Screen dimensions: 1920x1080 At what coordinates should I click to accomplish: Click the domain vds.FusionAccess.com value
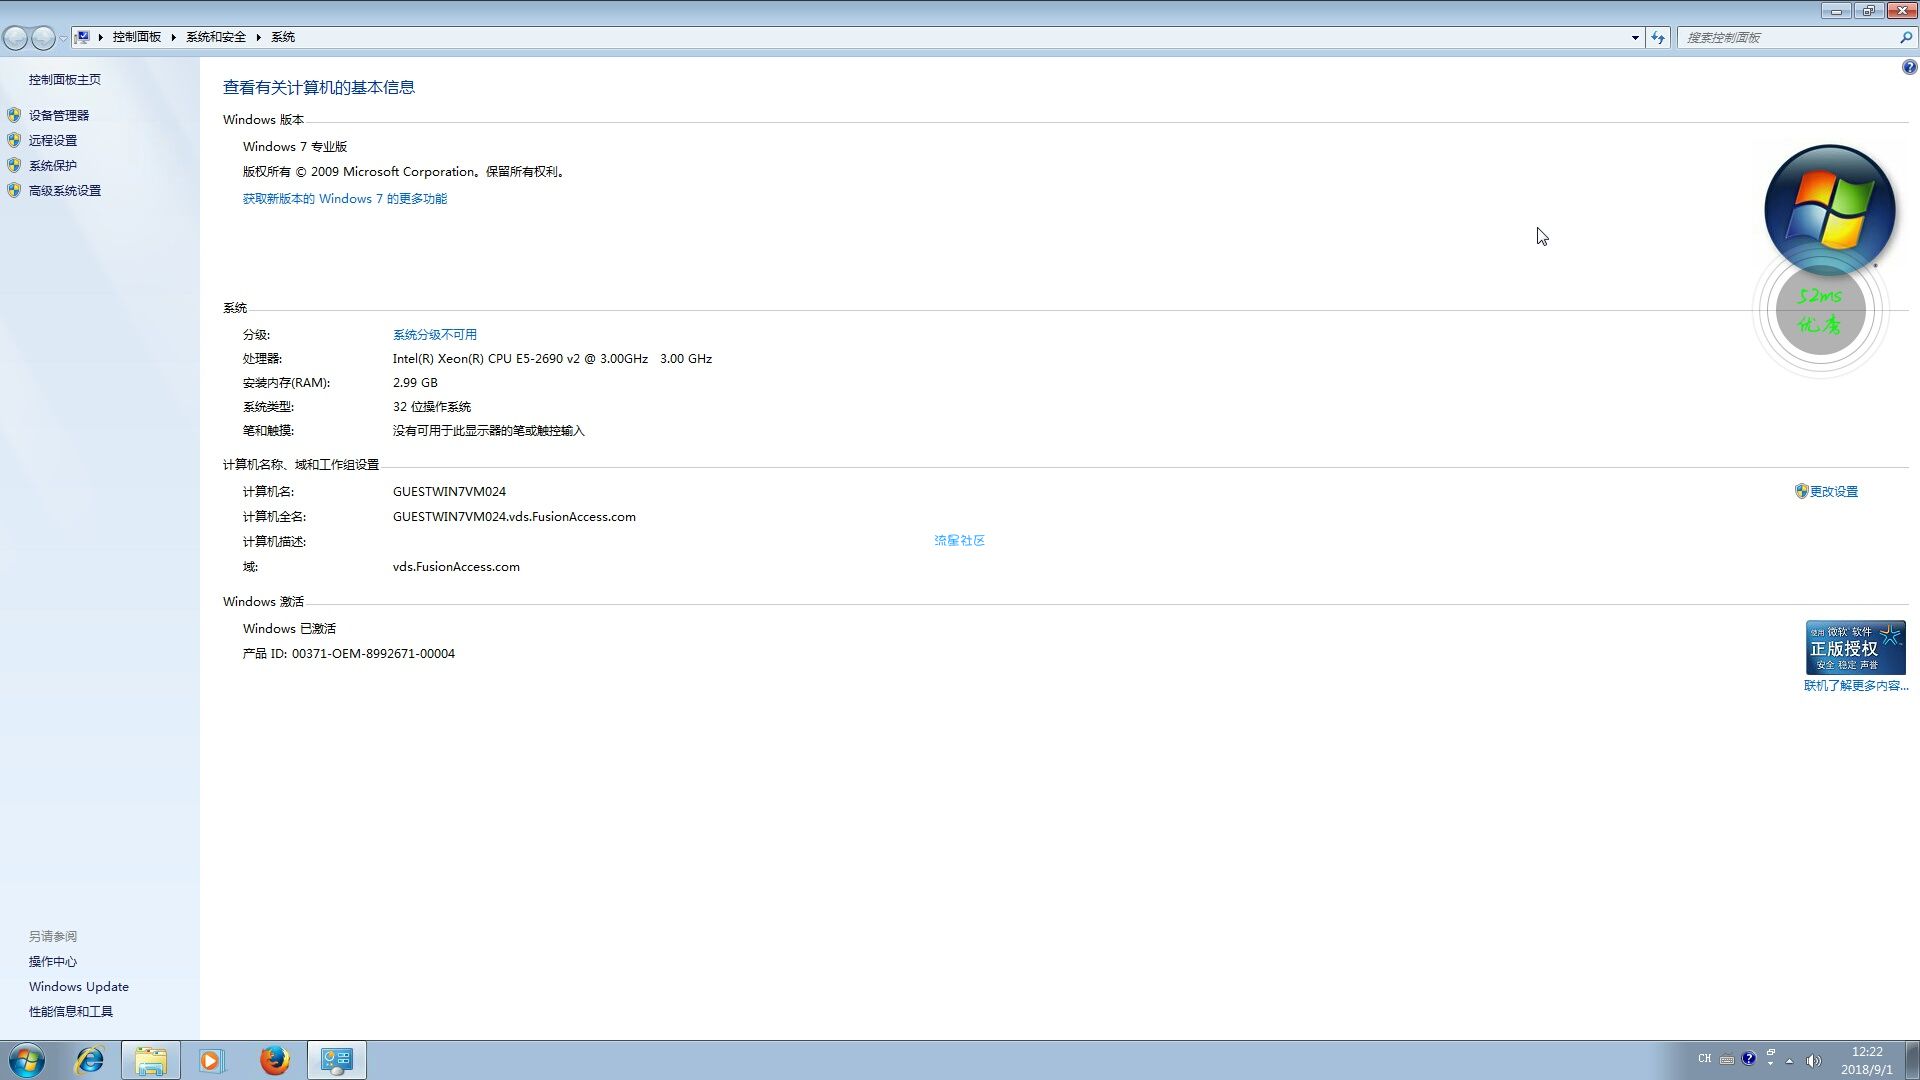tap(456, 566)
